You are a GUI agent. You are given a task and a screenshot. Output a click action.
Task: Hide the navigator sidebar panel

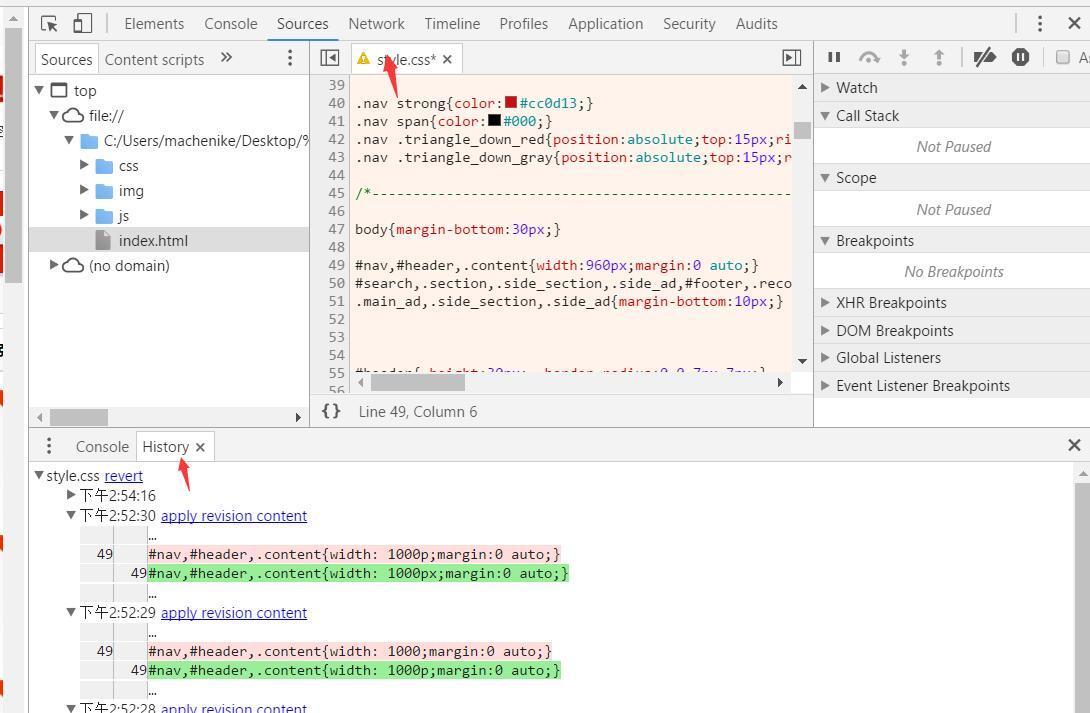(329, 58)
